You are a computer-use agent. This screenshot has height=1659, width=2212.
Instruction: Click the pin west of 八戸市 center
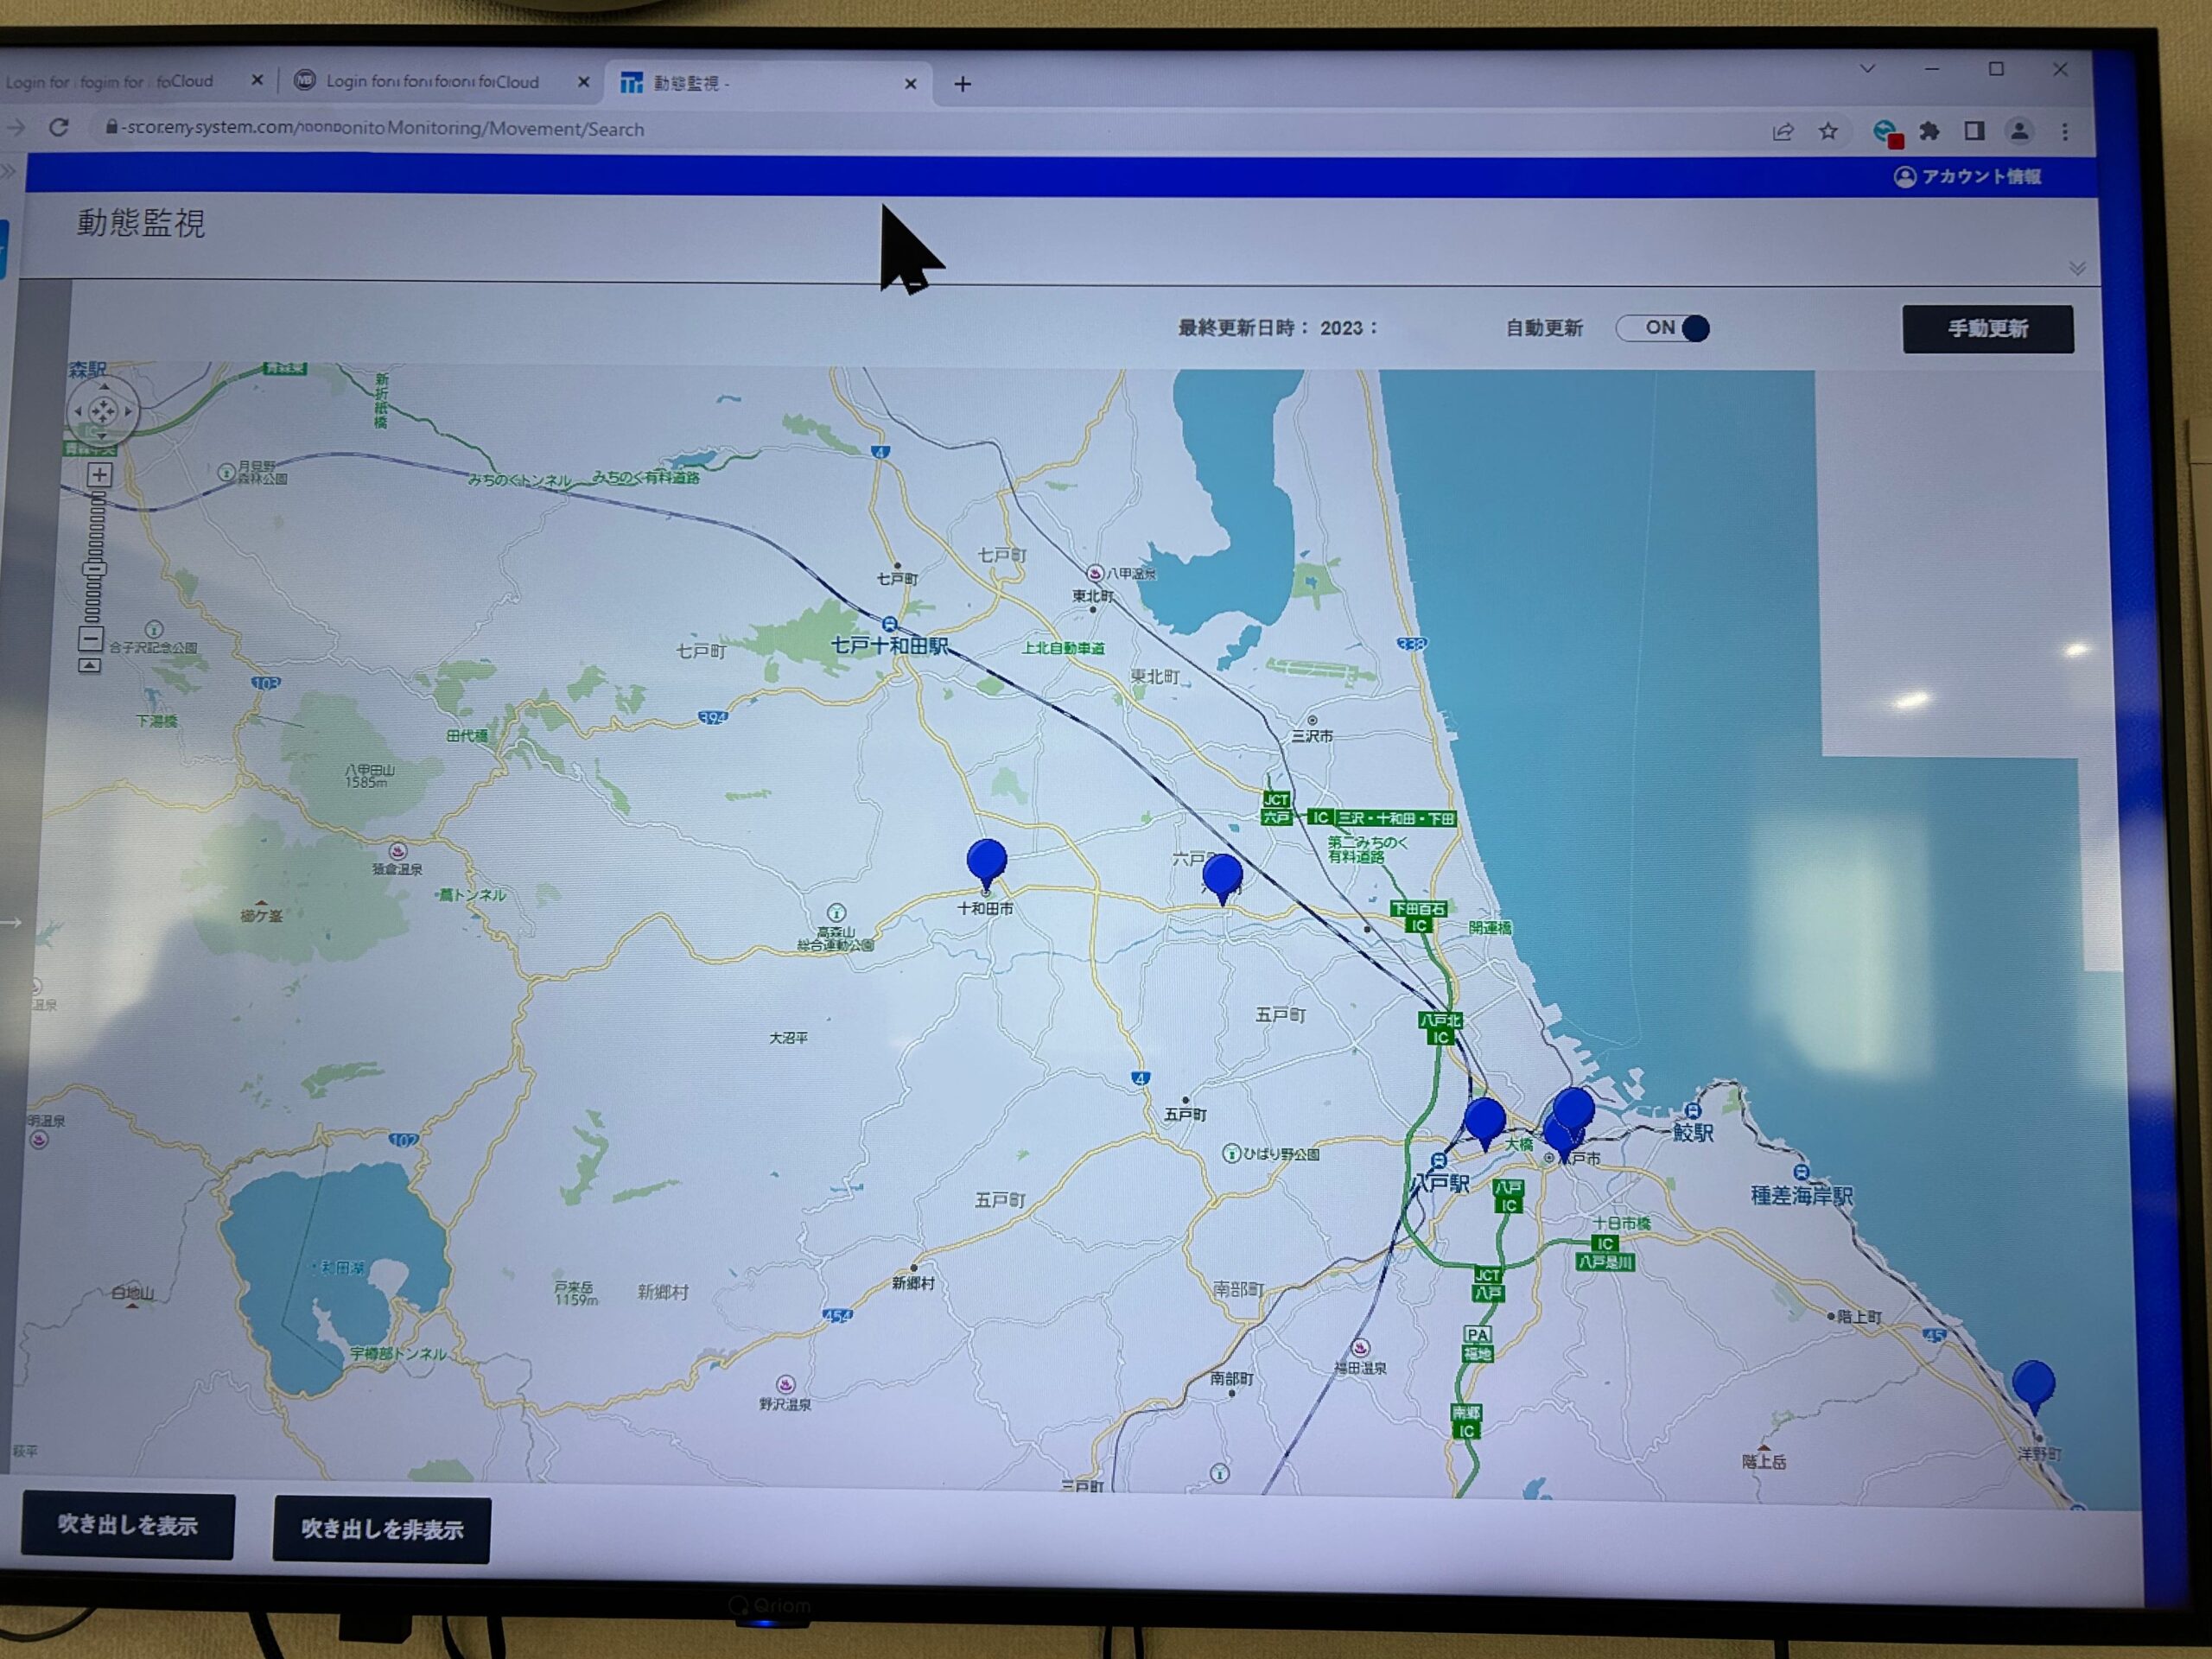[x=1485, y=1123]
